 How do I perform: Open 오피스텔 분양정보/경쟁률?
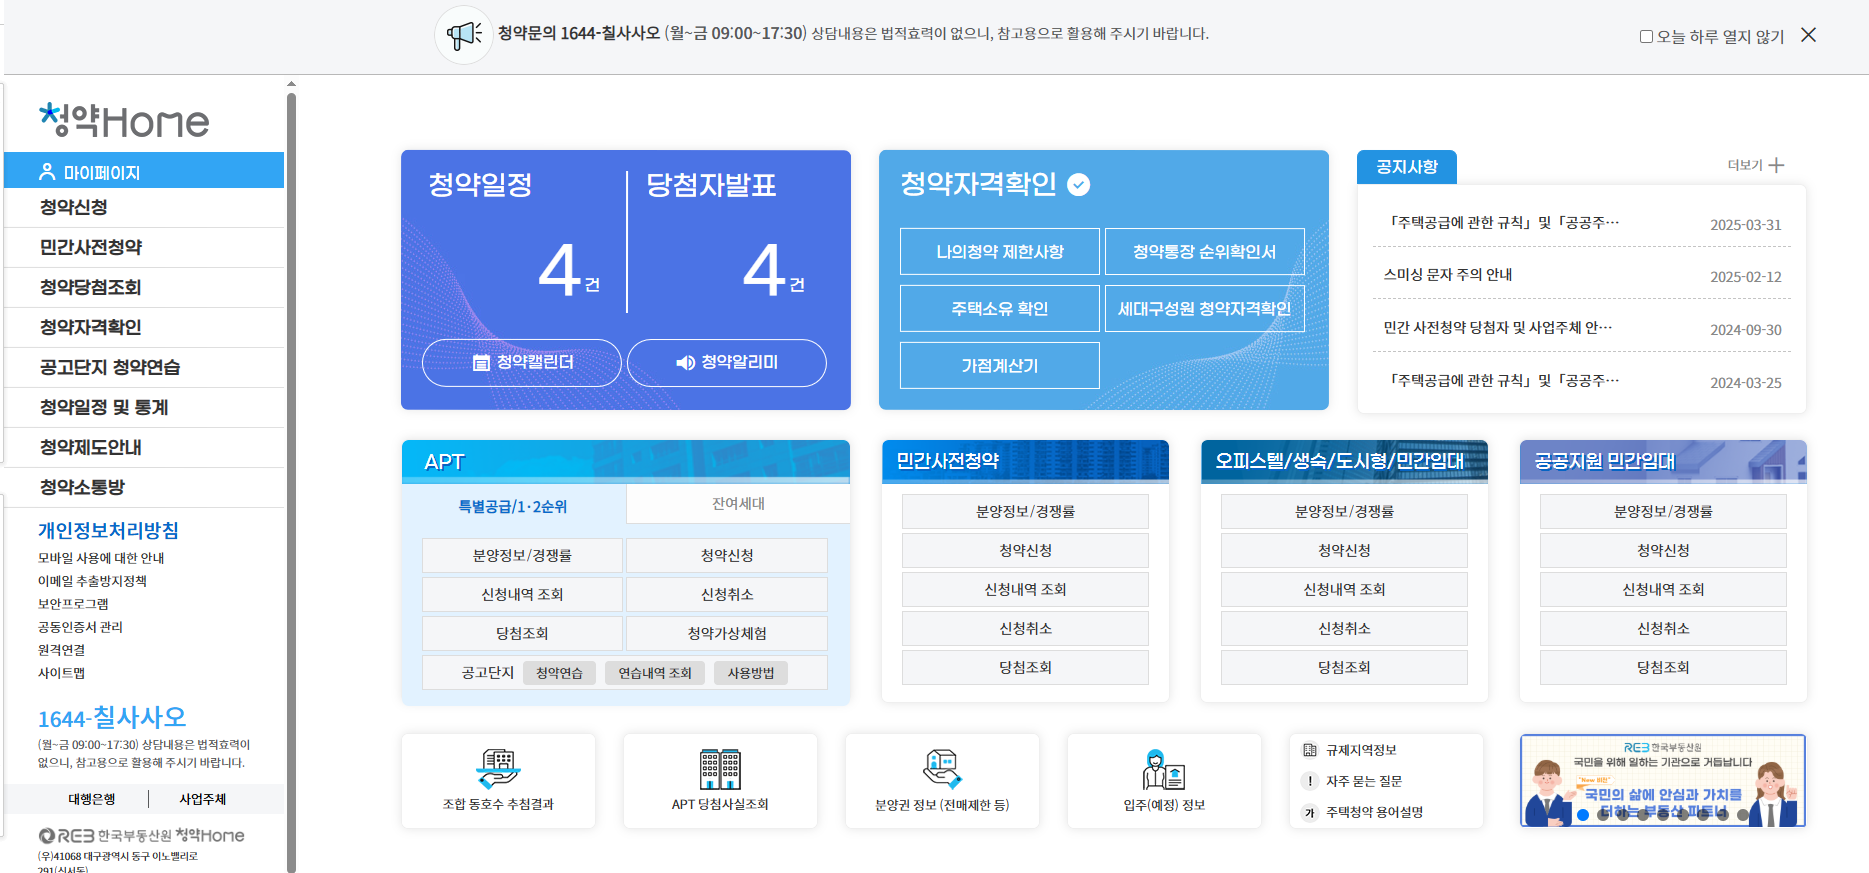(1344, 511)
